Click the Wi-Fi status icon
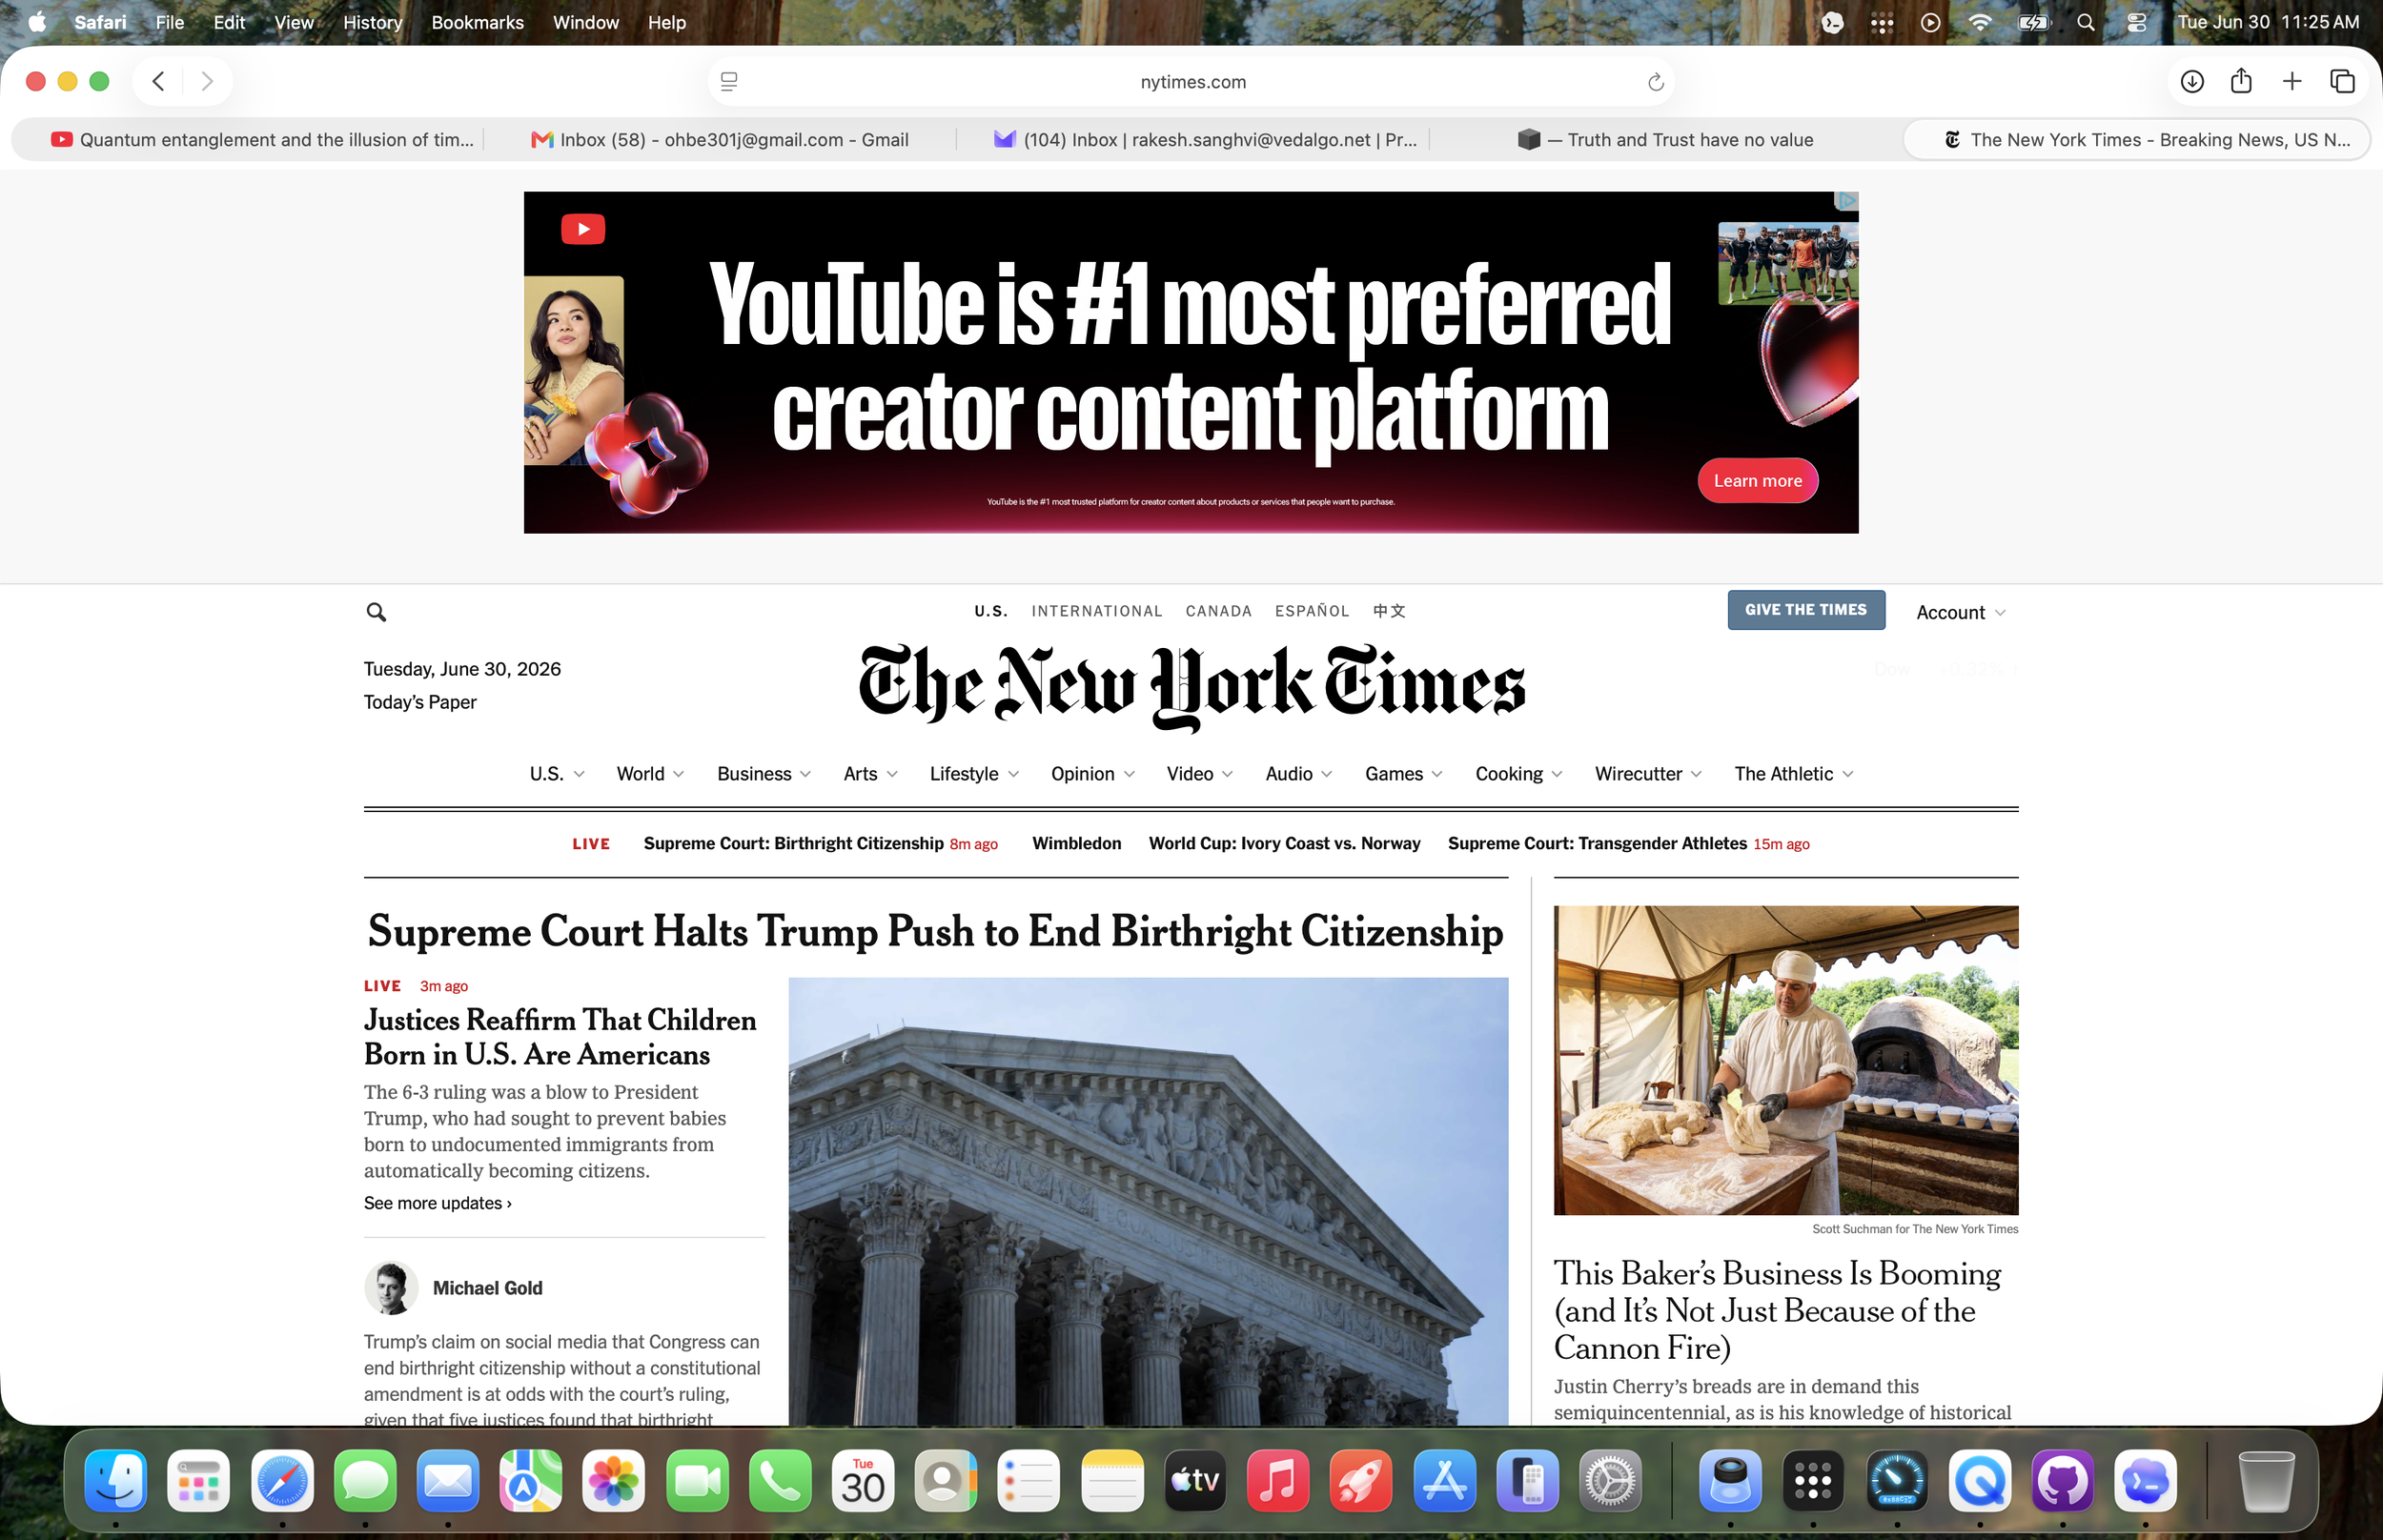 pyautogui.click(x=1979, y=22)
